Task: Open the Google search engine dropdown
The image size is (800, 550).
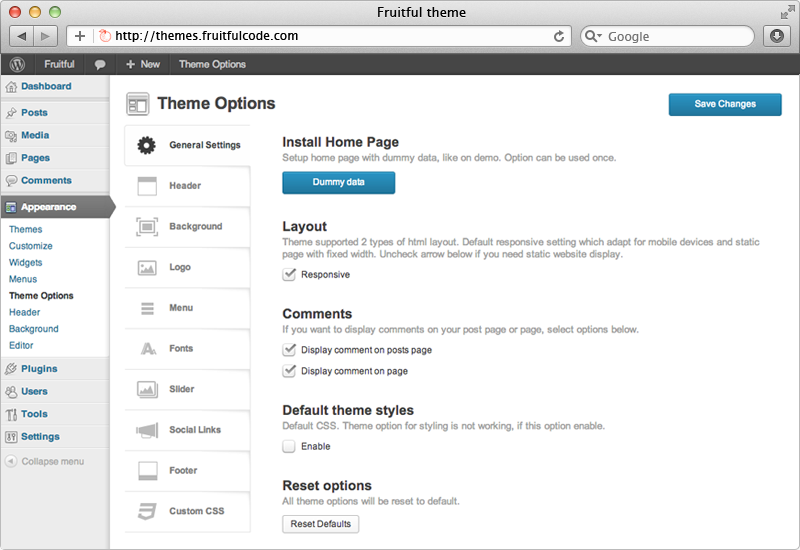Action: (x=593, y=36)
